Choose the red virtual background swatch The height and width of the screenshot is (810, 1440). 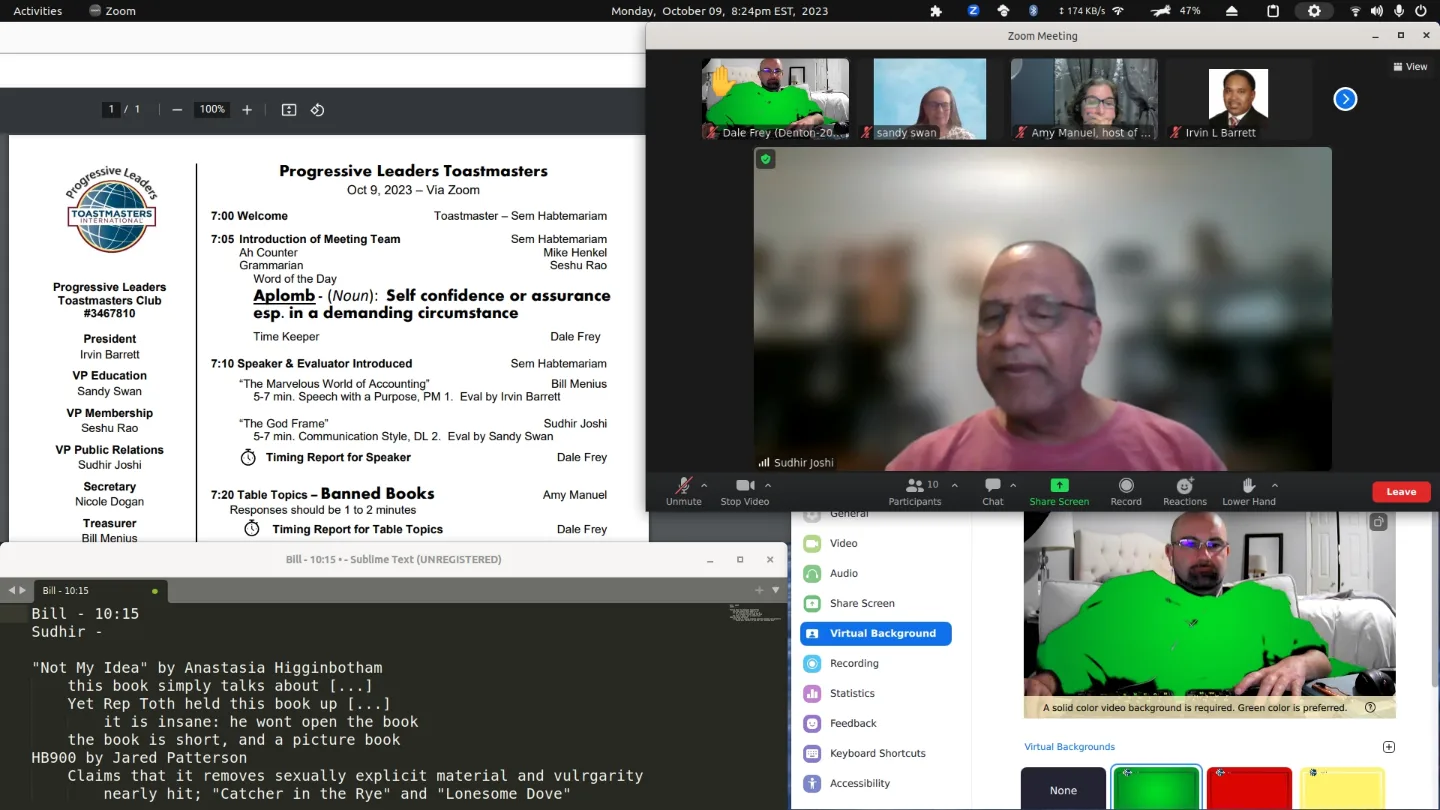[1249, 789]
